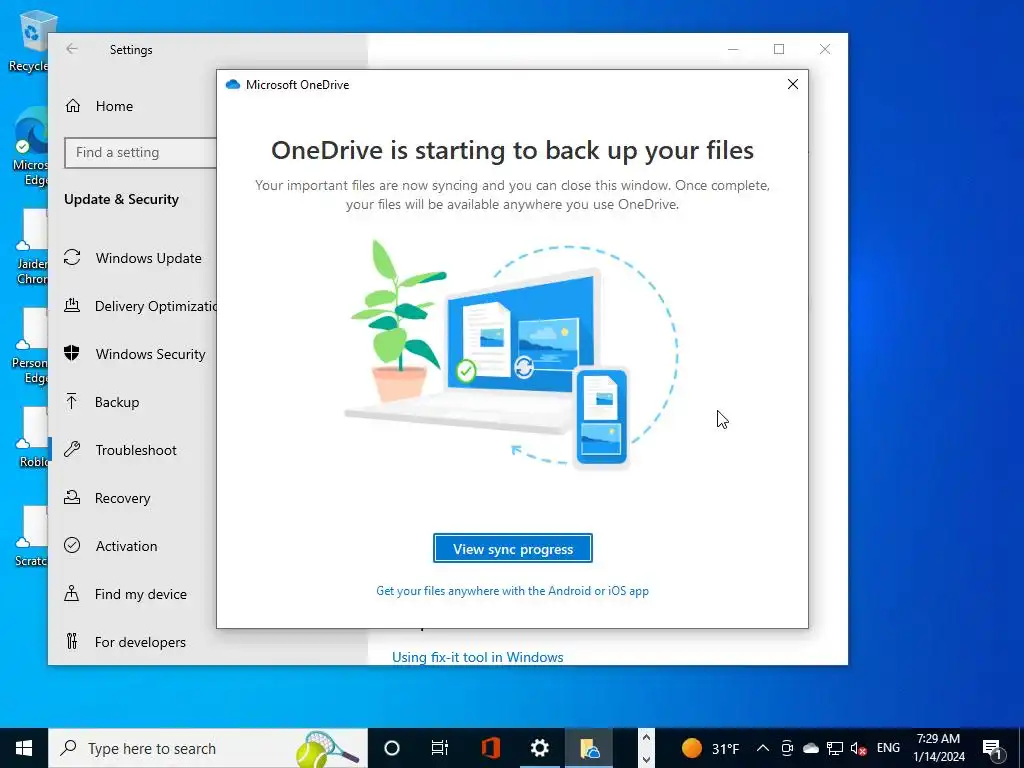Open the notification Action Center icon
The image size is (1024, 768).
click(x=991, y=748)
